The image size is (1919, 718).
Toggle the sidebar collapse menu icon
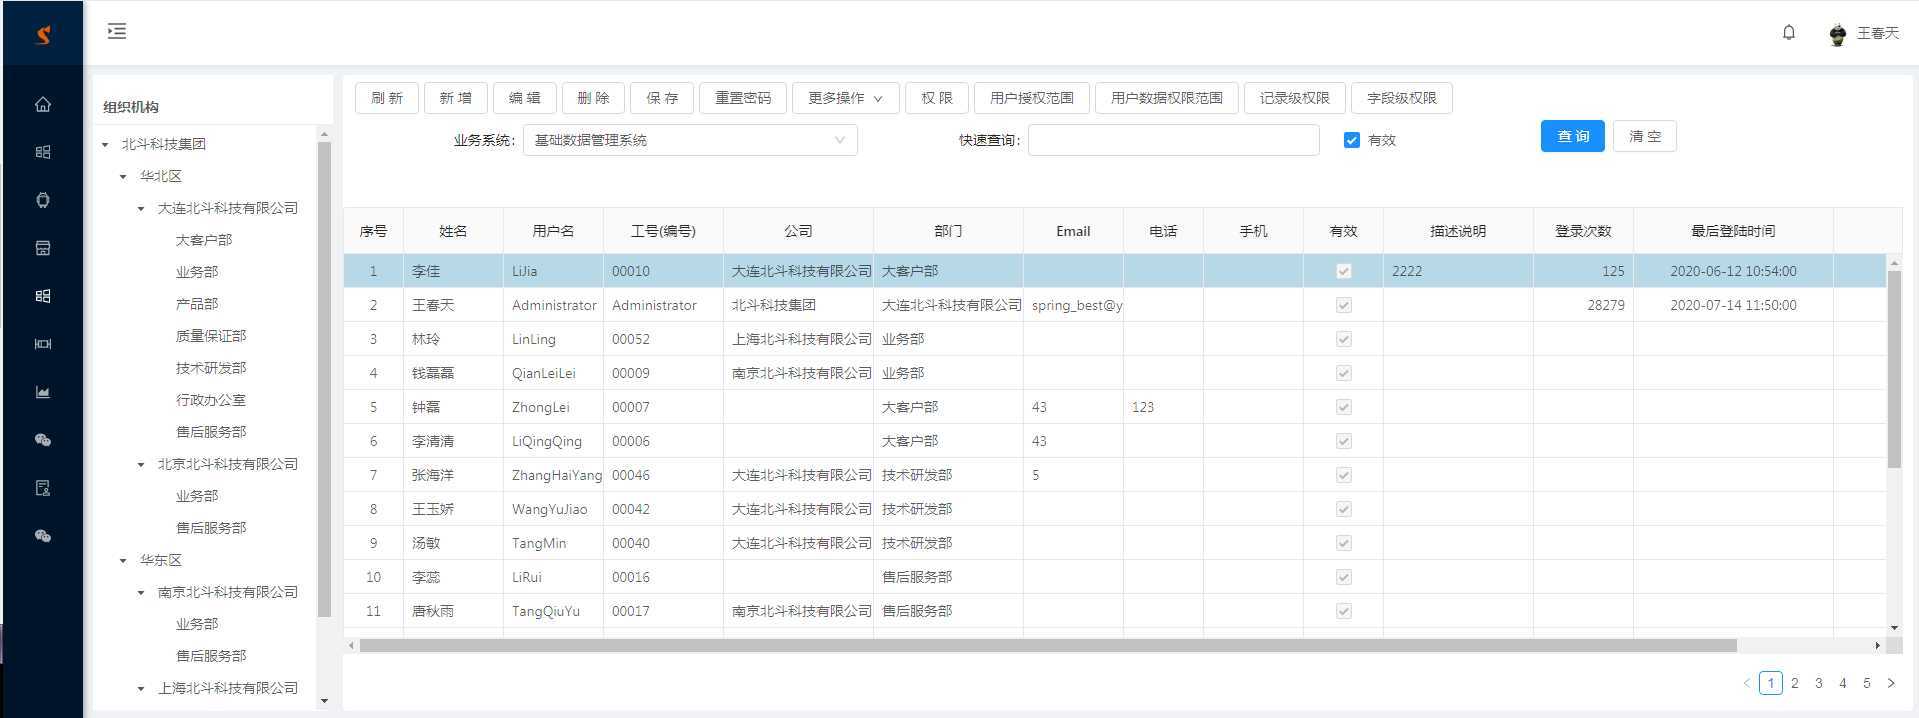(117, 31)
